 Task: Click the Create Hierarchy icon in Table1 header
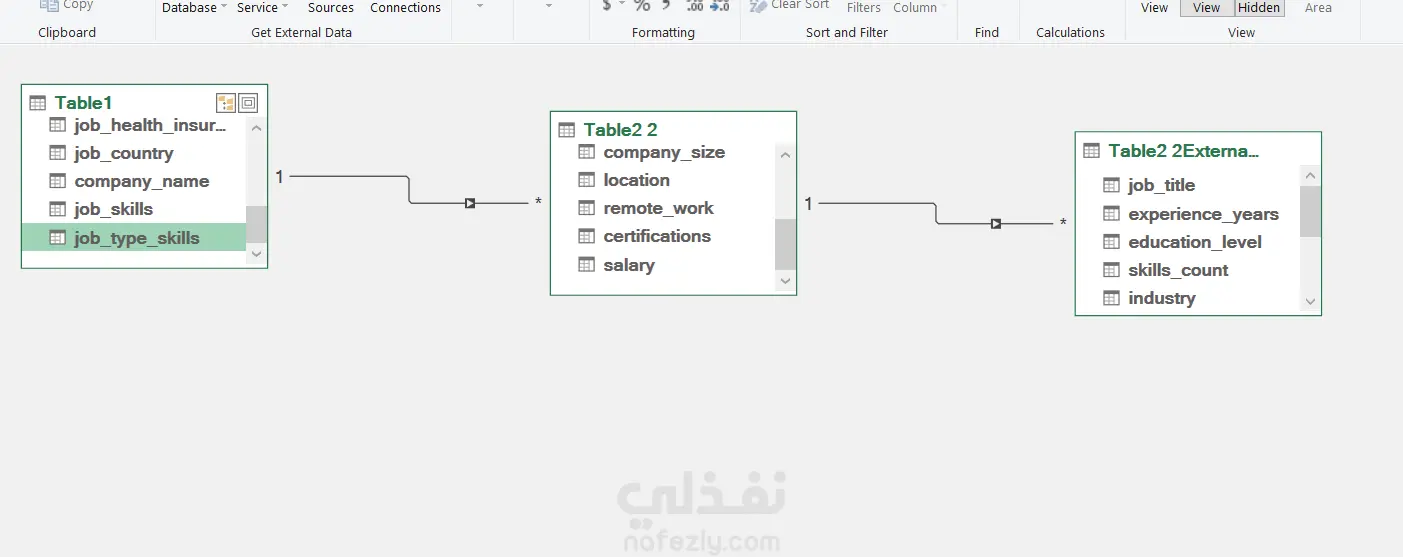point(226,103)
